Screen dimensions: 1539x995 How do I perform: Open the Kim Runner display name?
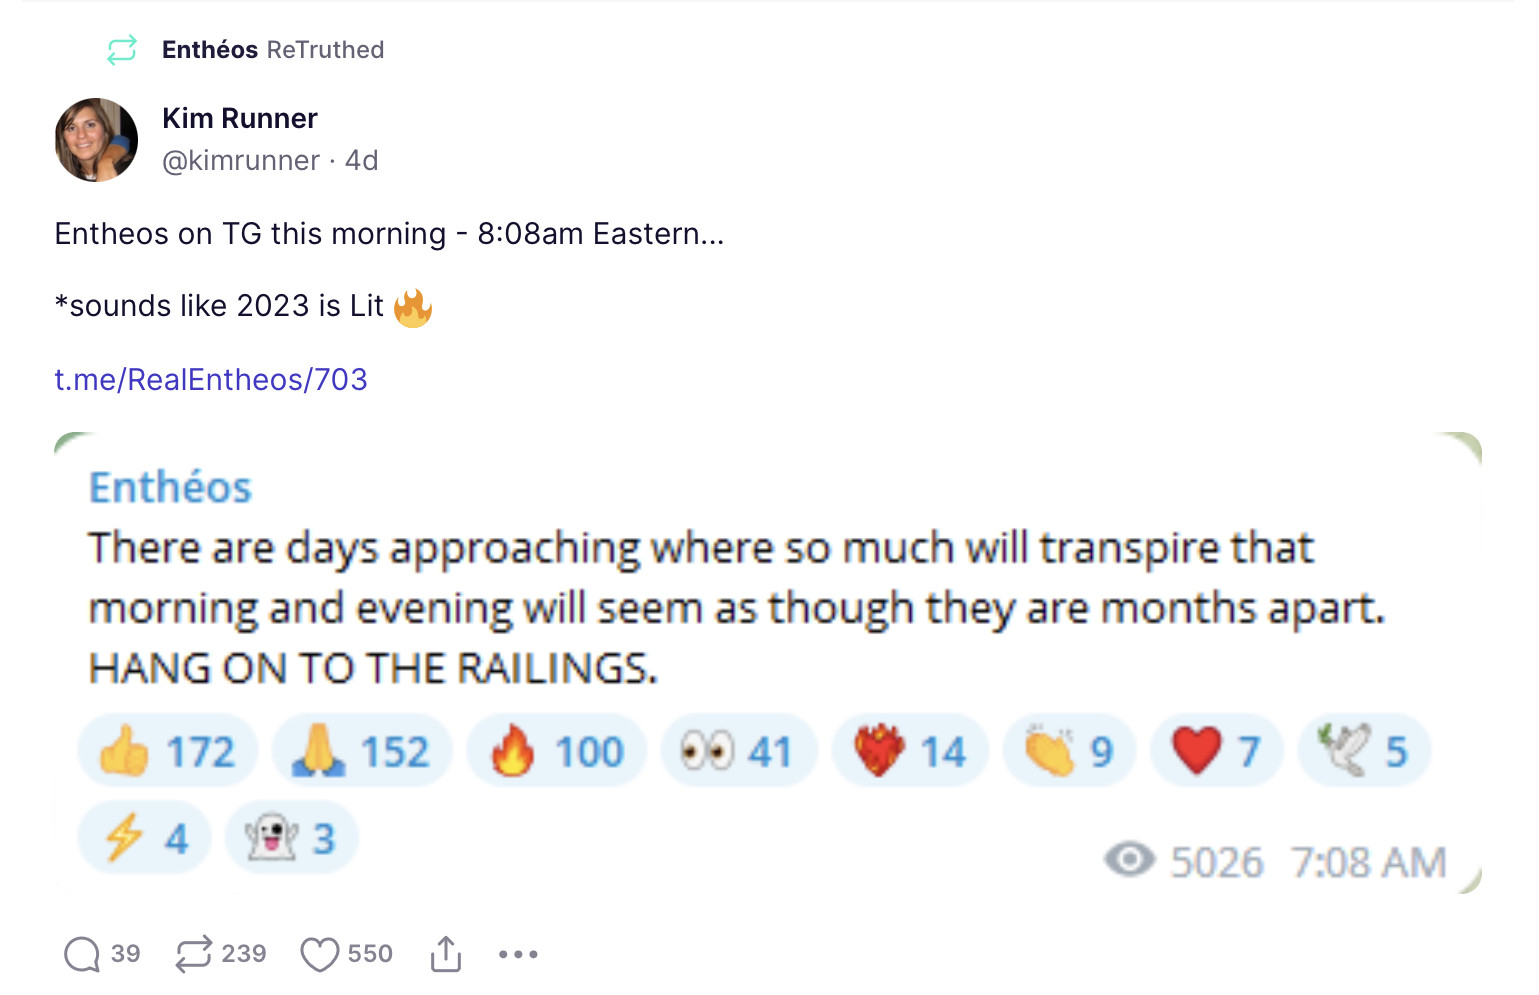click(x=240, y=118)
